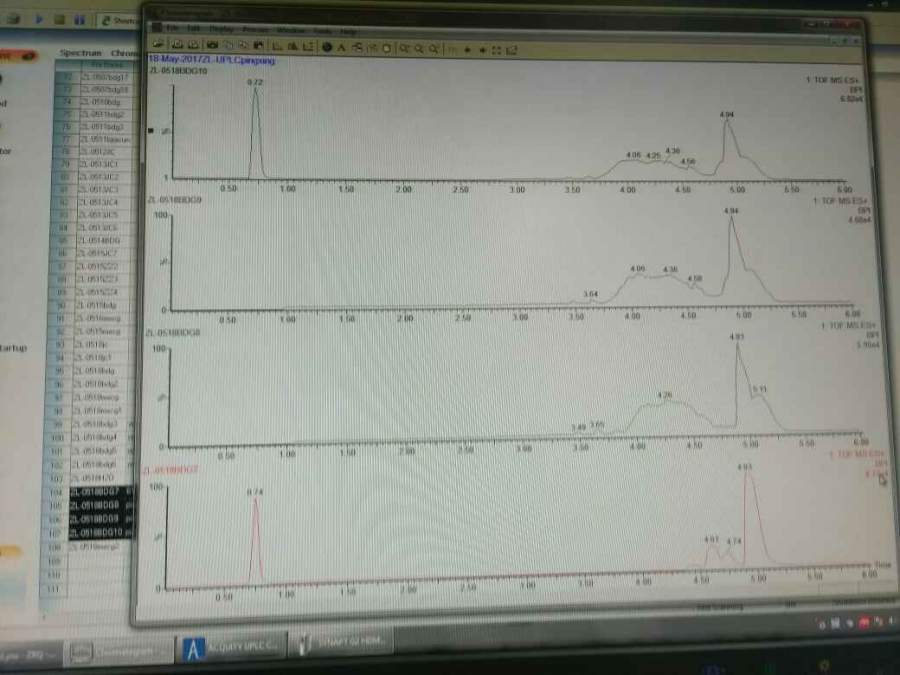
Task: Click the expand-arrows icon near toolbar end
Action: (496, 51)
